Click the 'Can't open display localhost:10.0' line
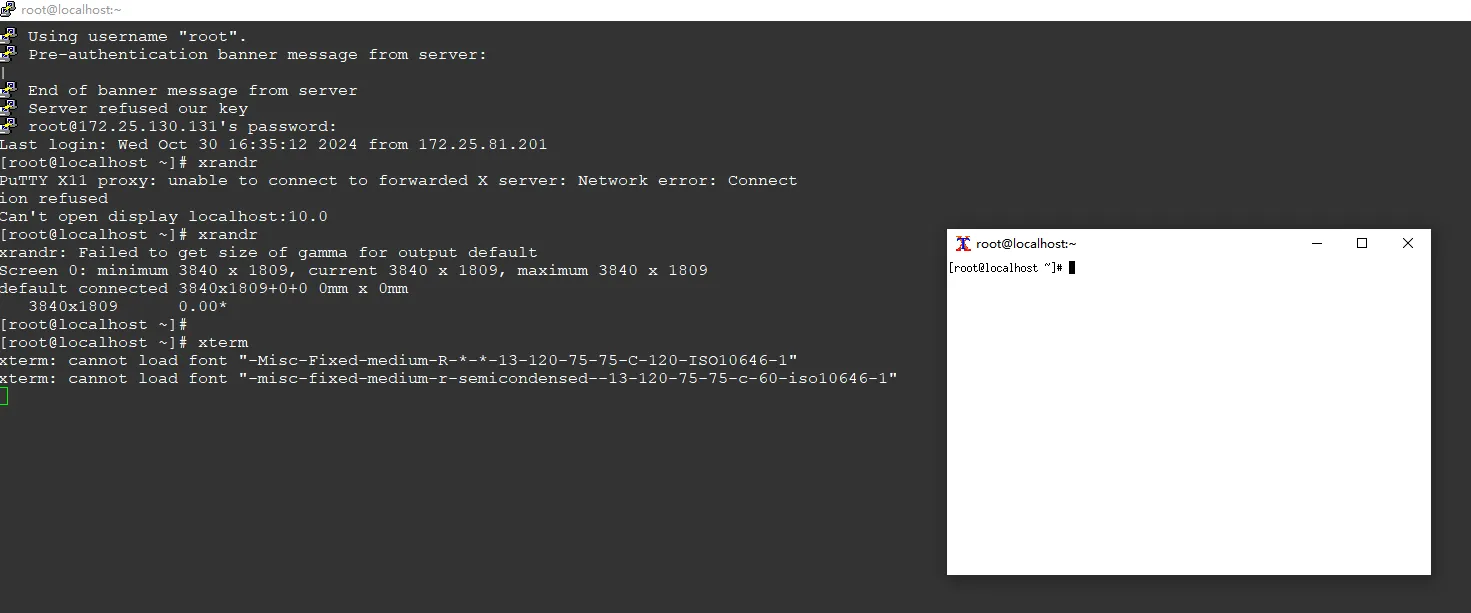 tap(164, 216)
